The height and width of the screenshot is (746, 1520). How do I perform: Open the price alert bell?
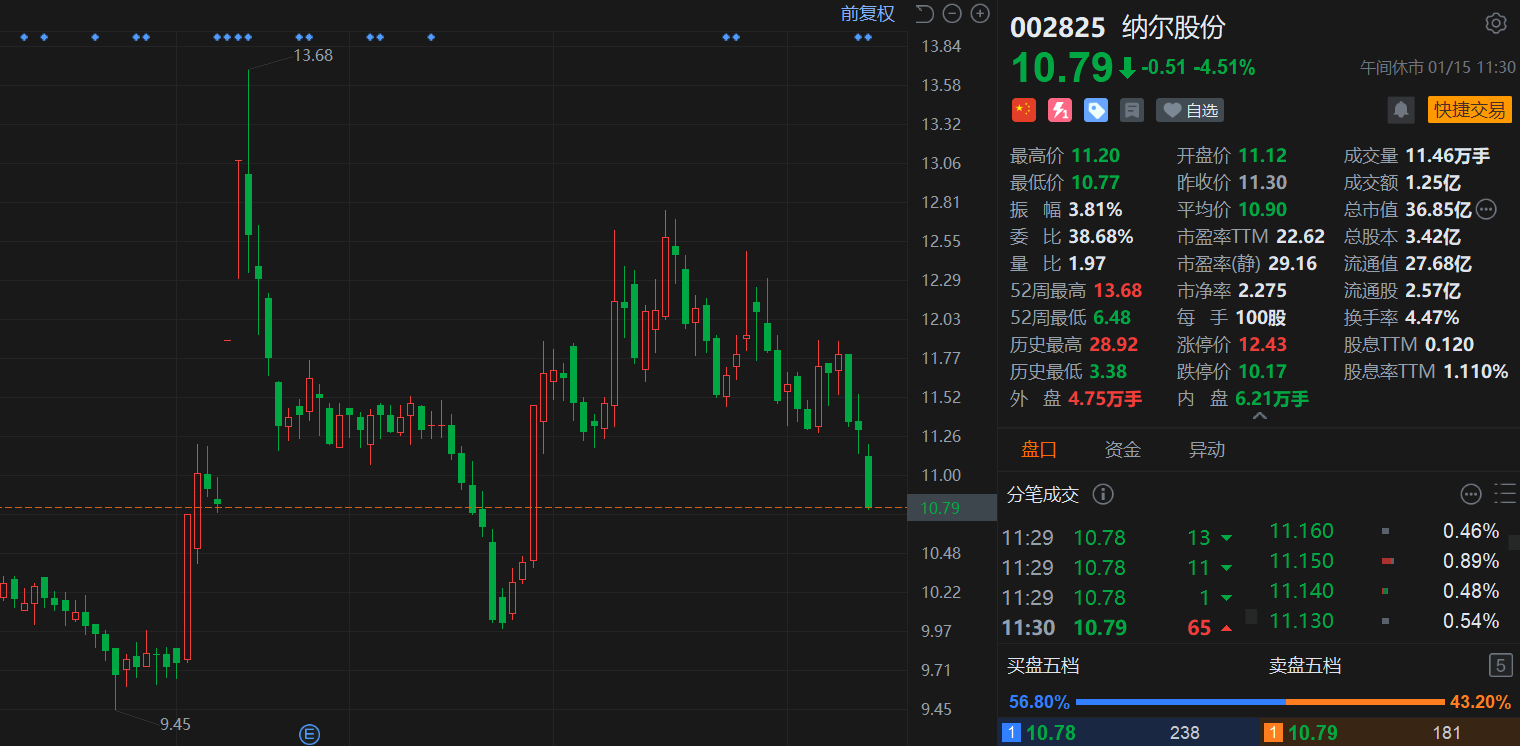point(1401,110)
